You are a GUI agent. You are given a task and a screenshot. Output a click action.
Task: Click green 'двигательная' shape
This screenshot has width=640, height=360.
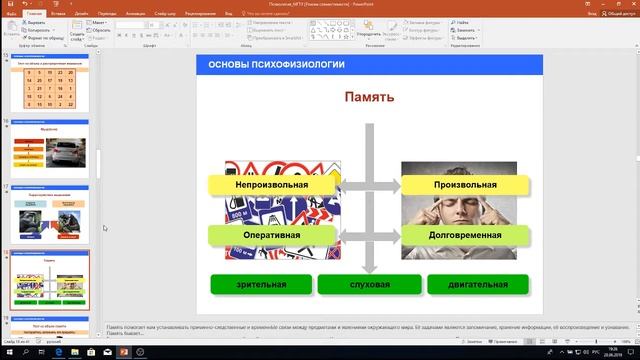[478, 284]
